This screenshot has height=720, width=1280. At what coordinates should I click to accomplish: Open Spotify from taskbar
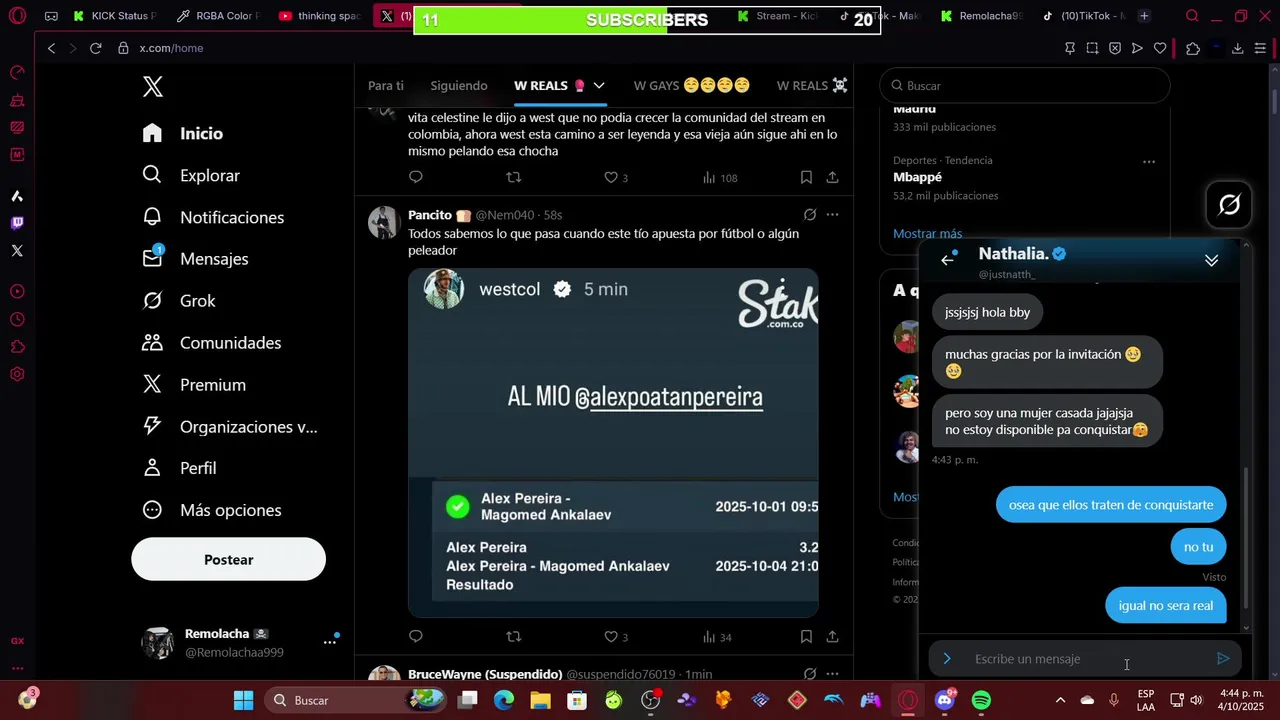[x=981, y=700]
